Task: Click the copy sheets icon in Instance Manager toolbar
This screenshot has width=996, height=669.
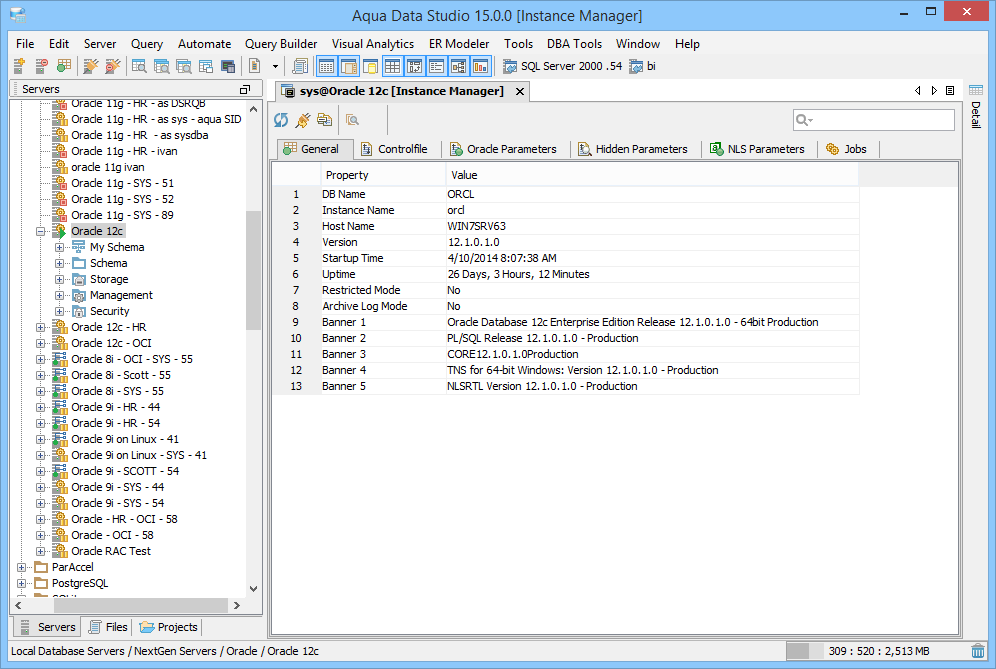Action: coord(325,119)
